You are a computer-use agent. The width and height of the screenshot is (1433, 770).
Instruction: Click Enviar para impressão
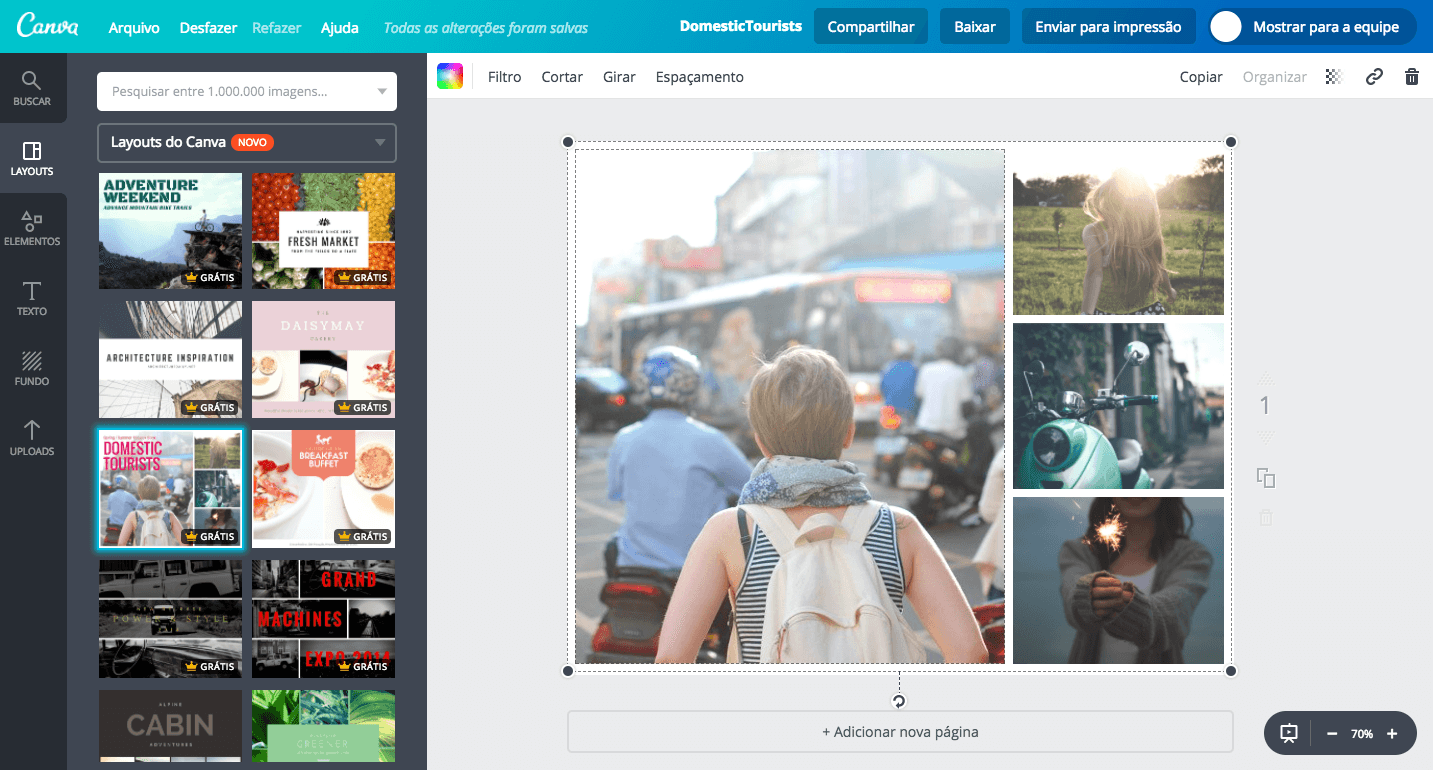click(x=1108, y=26)
